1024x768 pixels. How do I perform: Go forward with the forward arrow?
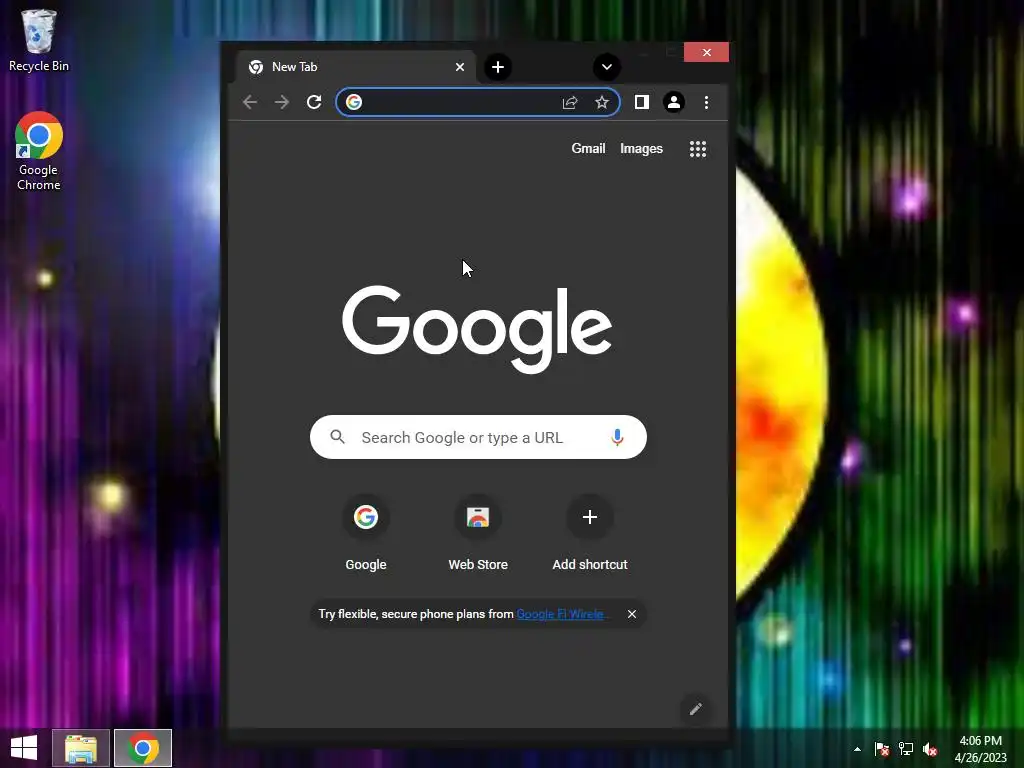pyautogui.click(x=281, y=103)
